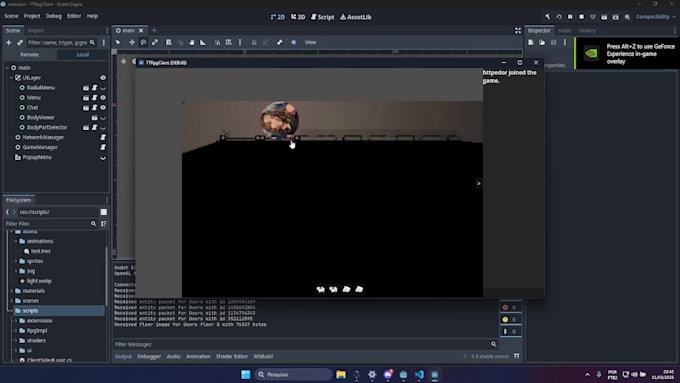This screenshot has height=383, width=680.
Task: Open the skeleton options bone icon
Action: pos(279,42)
